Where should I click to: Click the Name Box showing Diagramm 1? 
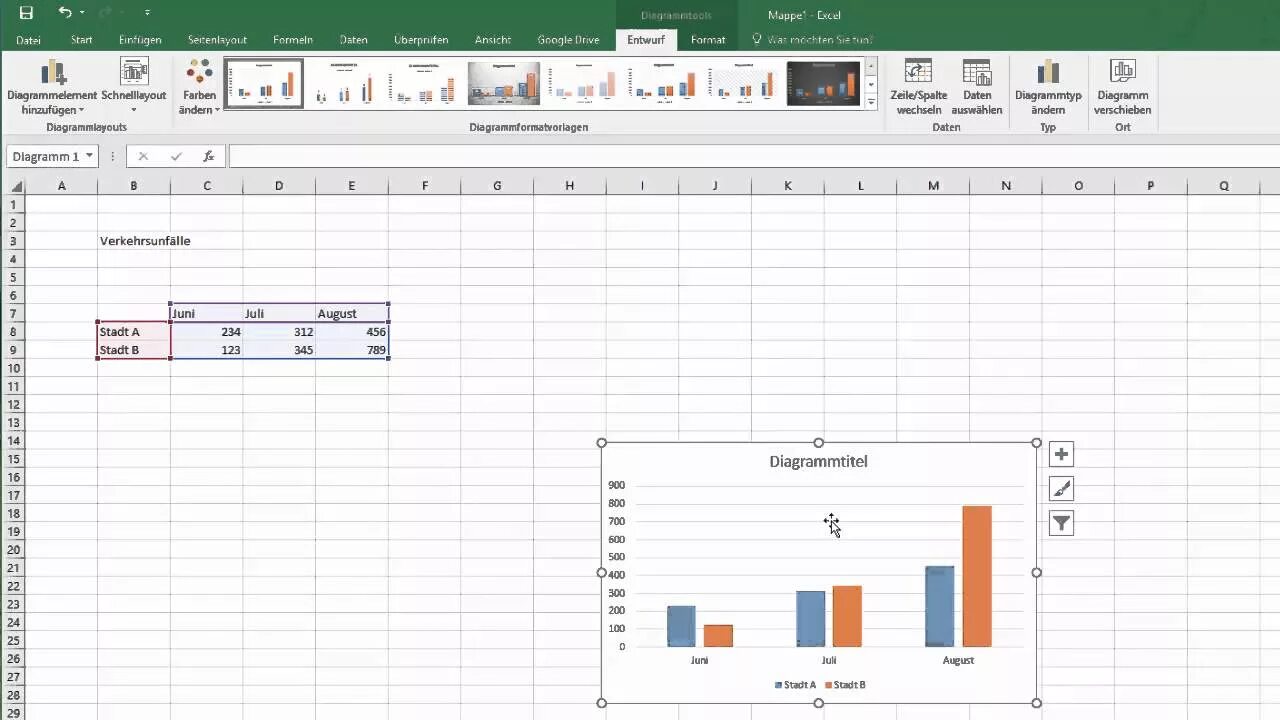pyautogui.click(x=45, y=156)
